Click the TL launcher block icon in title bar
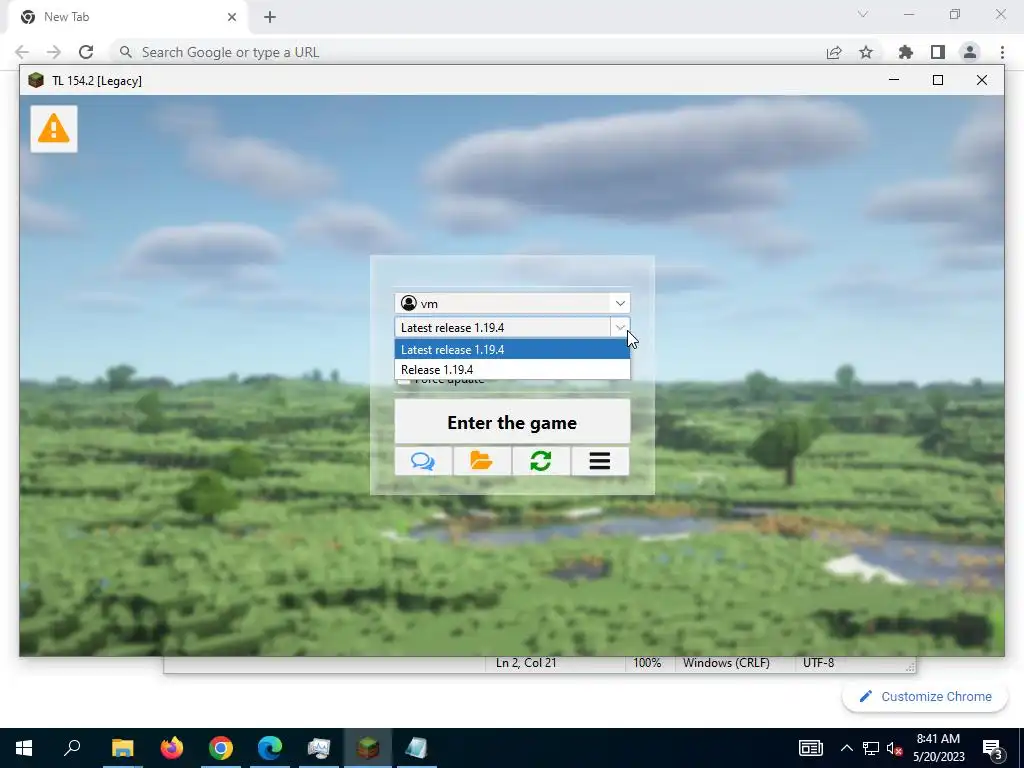1024x768 pixels. [36, 80]
